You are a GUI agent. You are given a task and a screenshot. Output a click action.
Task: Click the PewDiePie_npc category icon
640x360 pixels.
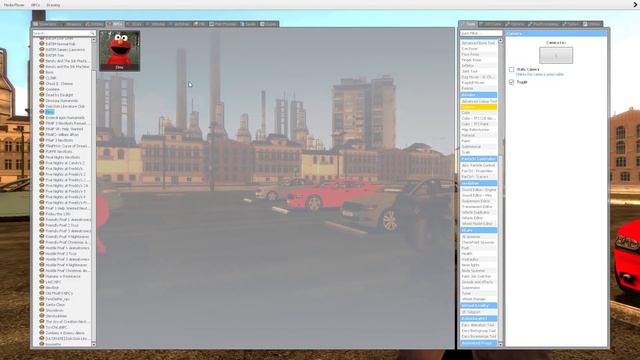[x=42, y=299]
